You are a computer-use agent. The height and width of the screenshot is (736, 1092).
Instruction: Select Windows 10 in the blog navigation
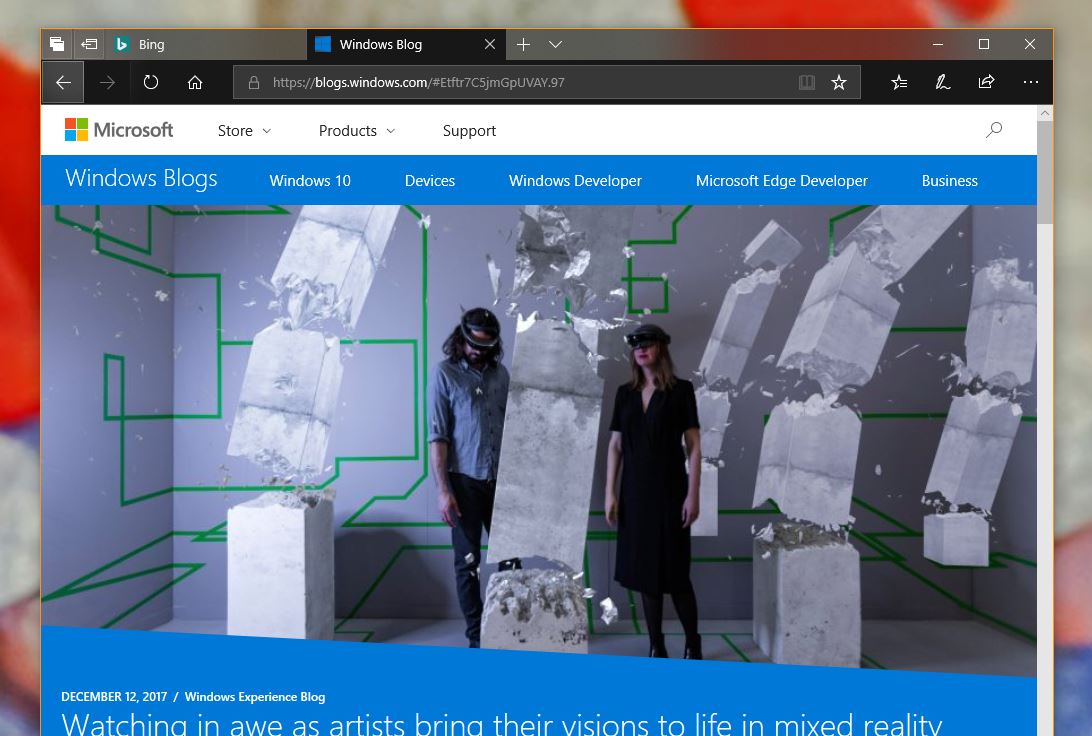[309, 181]
